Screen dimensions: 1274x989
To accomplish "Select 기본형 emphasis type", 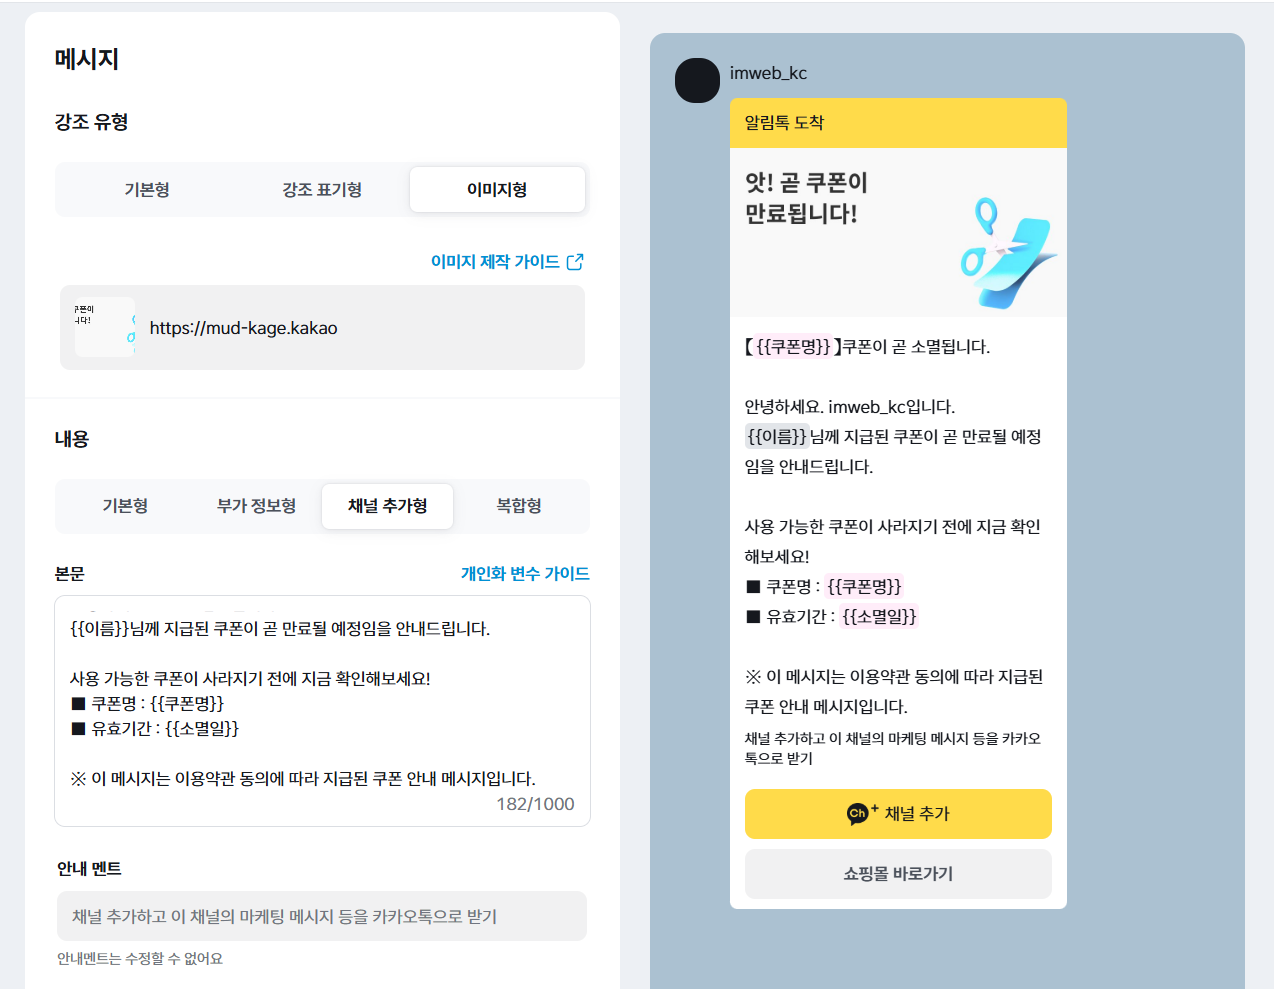I will point(147,190).
